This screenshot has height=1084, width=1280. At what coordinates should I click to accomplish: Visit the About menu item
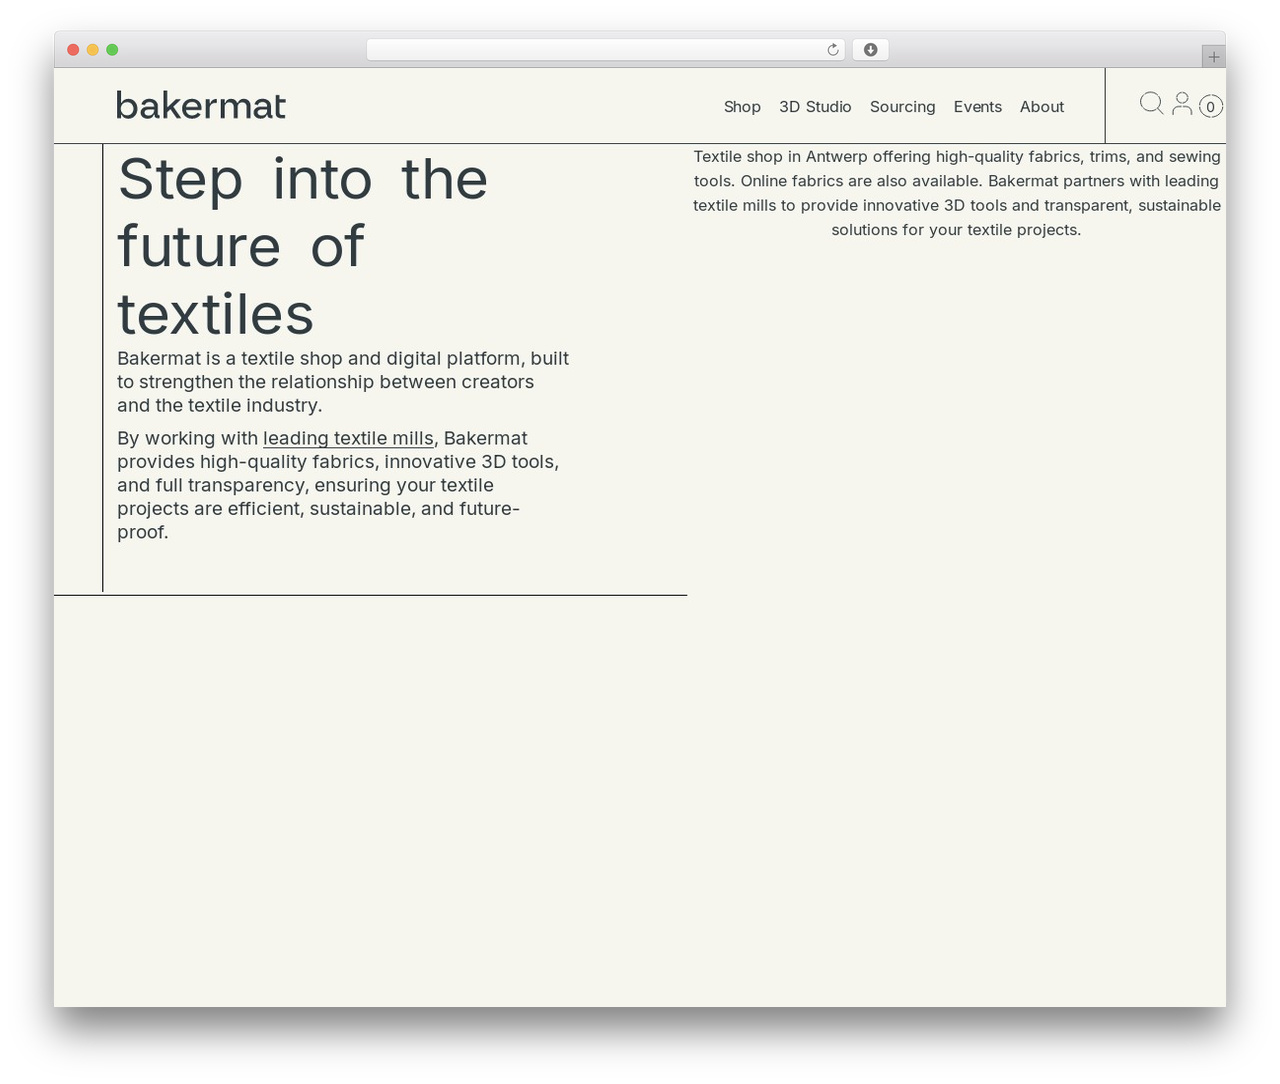click(x=1041, y=107)
